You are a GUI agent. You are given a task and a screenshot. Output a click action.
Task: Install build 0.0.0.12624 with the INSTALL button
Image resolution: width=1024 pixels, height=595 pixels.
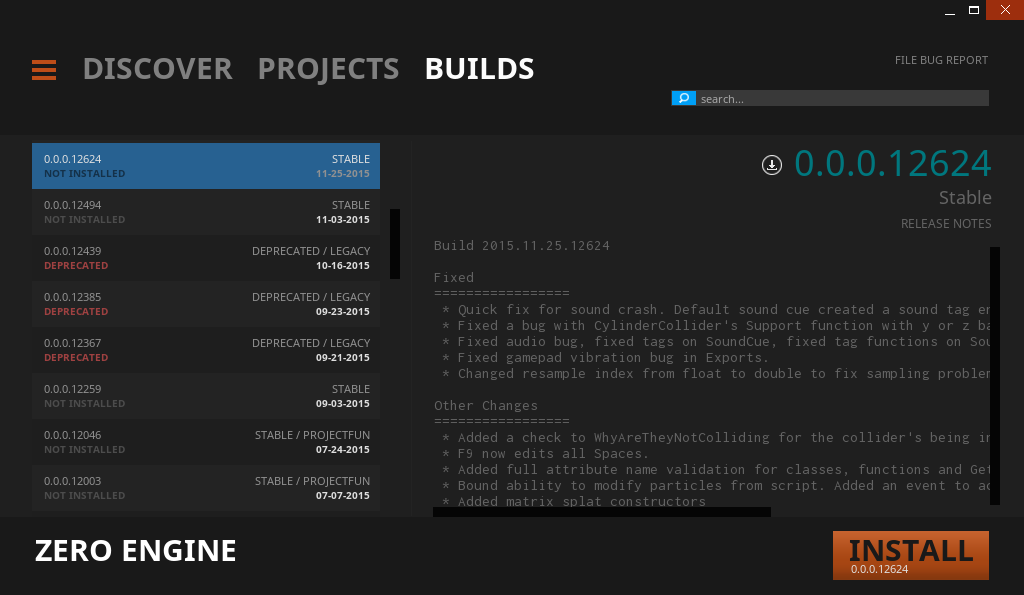(x=910, y=555)
